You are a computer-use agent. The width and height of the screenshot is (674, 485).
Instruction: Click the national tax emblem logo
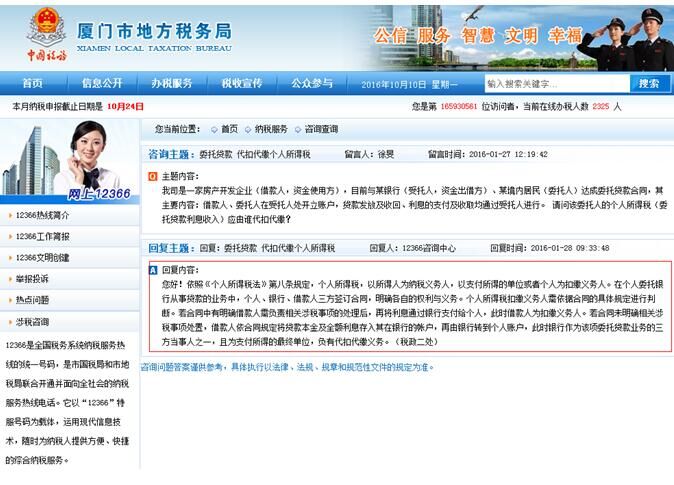pyautogui.click(x=46, y=34)
